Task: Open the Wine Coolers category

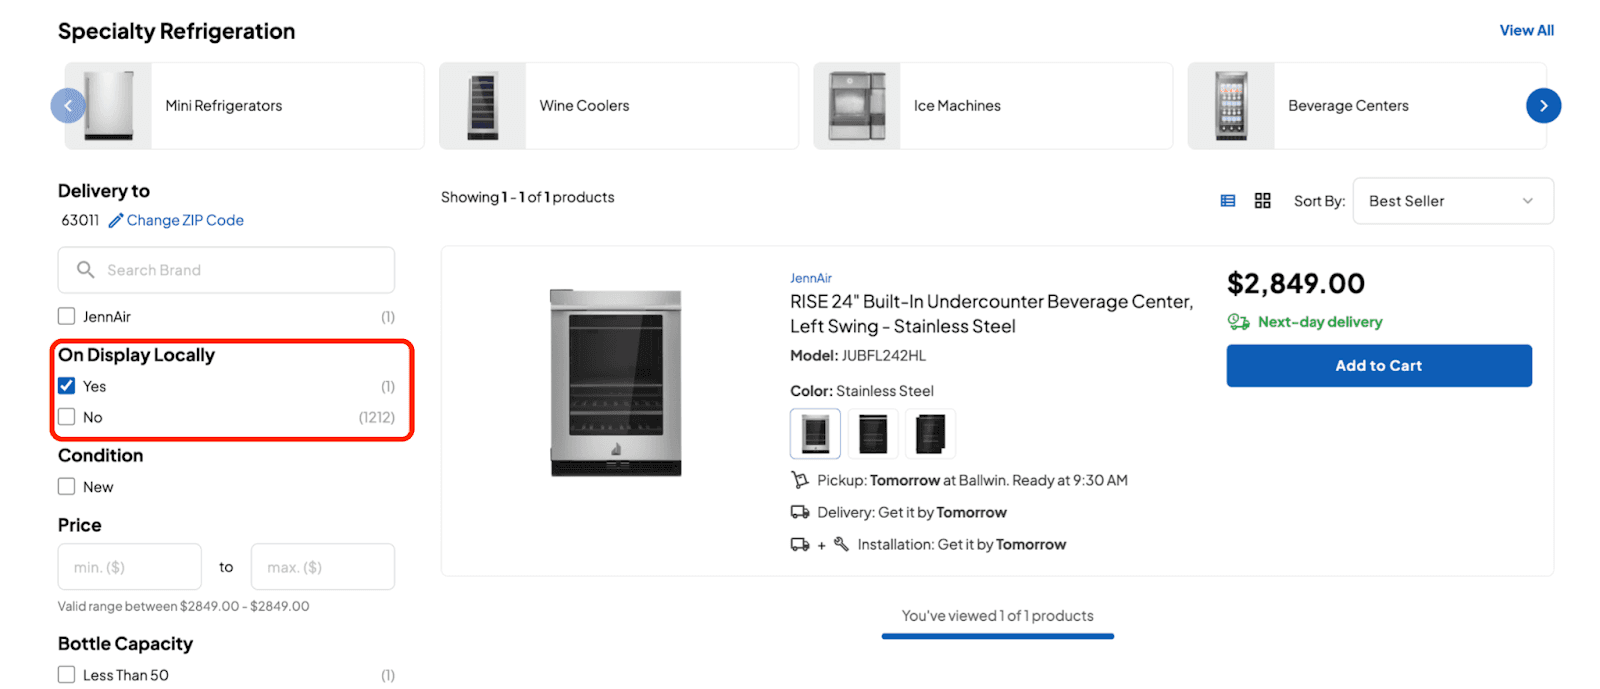Action: 619,106
